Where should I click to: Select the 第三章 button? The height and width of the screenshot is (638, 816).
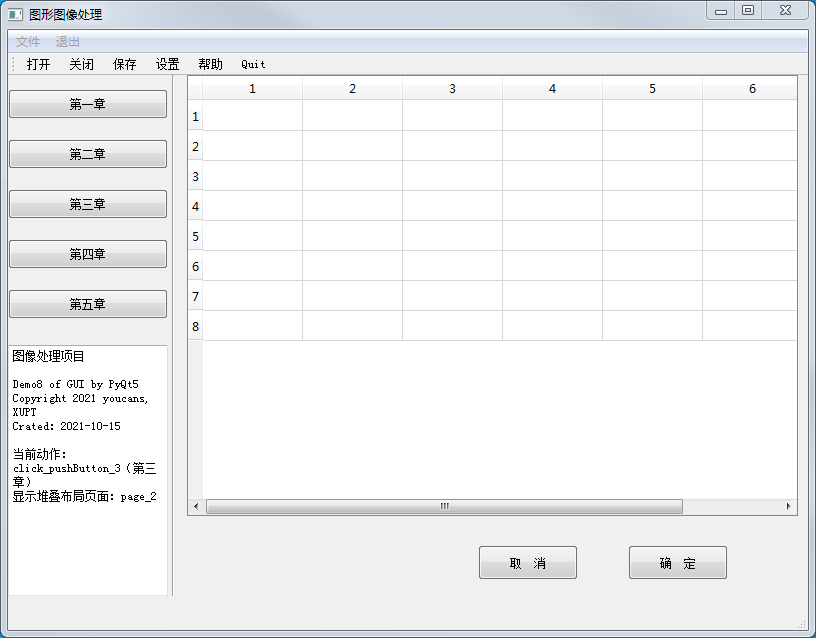[88, 204]
